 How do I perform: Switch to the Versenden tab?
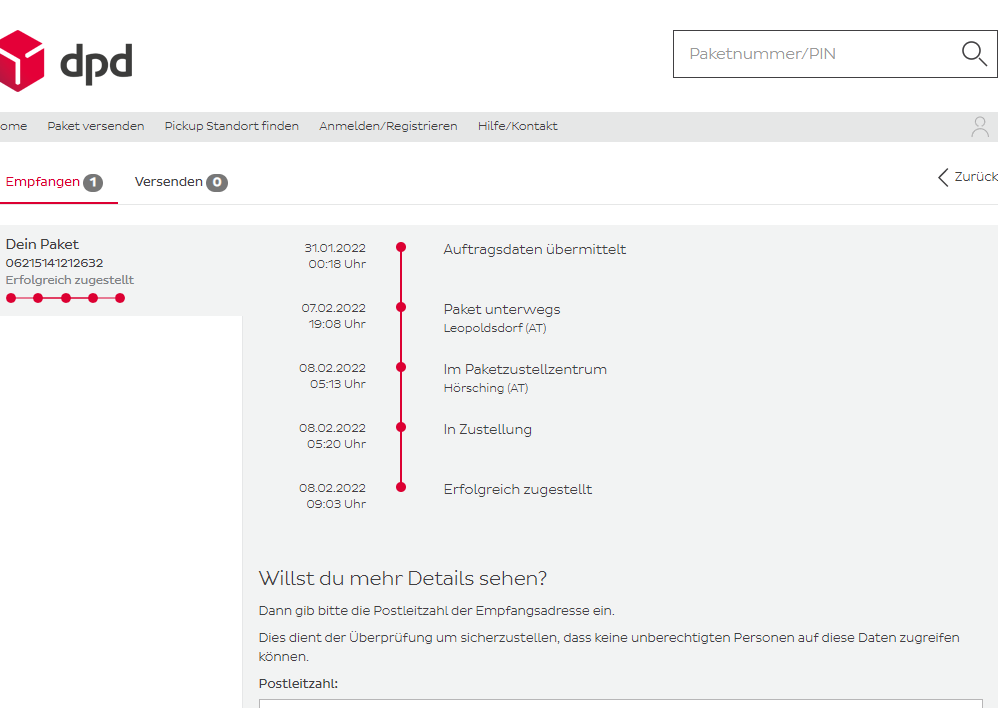point(169,182)
